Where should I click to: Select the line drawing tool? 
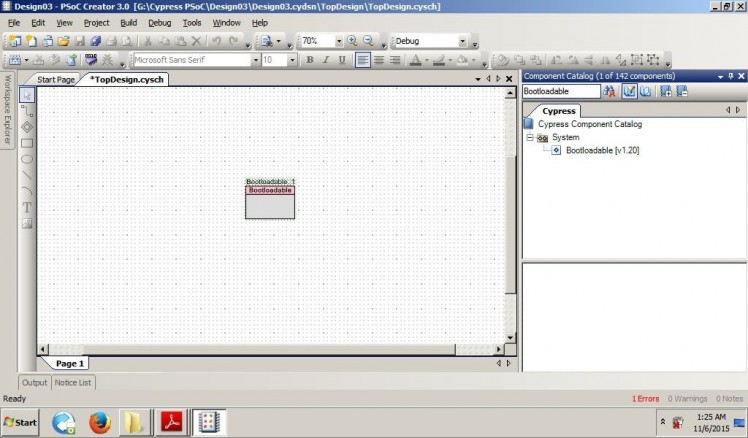(27, 175)
